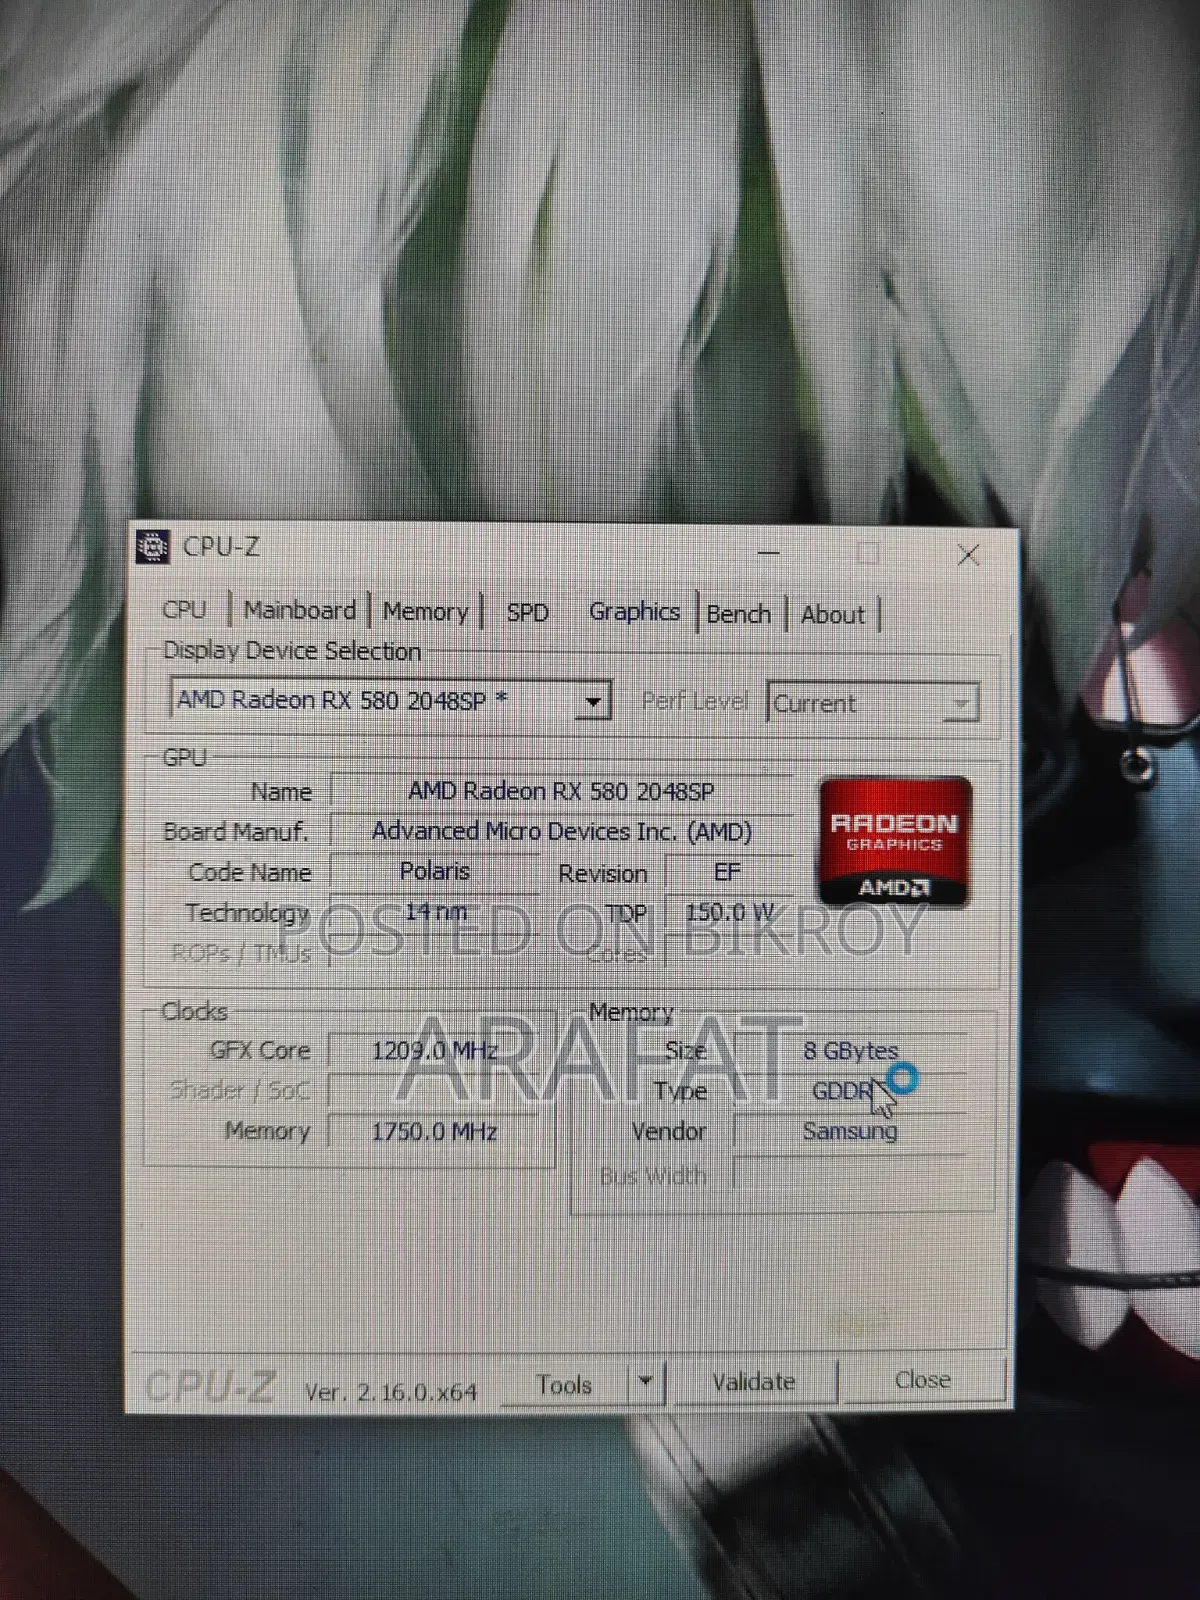This screenshot has width=1200, height=1600.
Task: Minimize the CPU-Z window
Action: click(768, 552)
